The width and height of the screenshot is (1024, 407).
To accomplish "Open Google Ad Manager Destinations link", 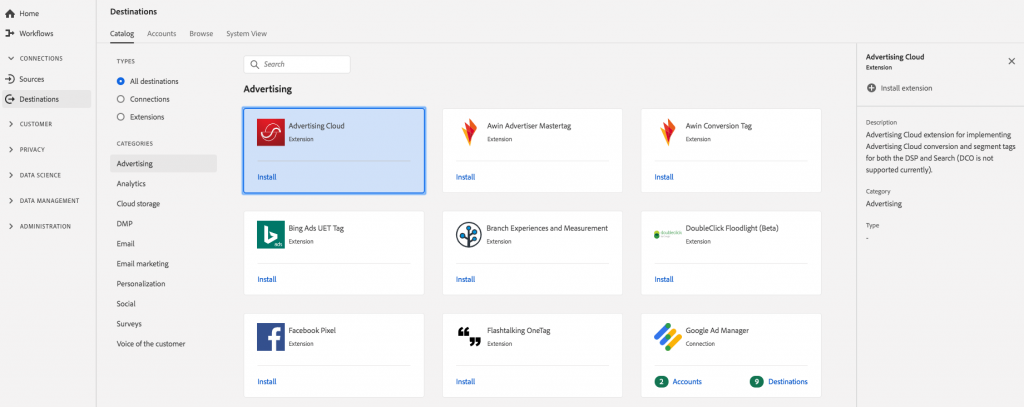I will pos(788,382).
